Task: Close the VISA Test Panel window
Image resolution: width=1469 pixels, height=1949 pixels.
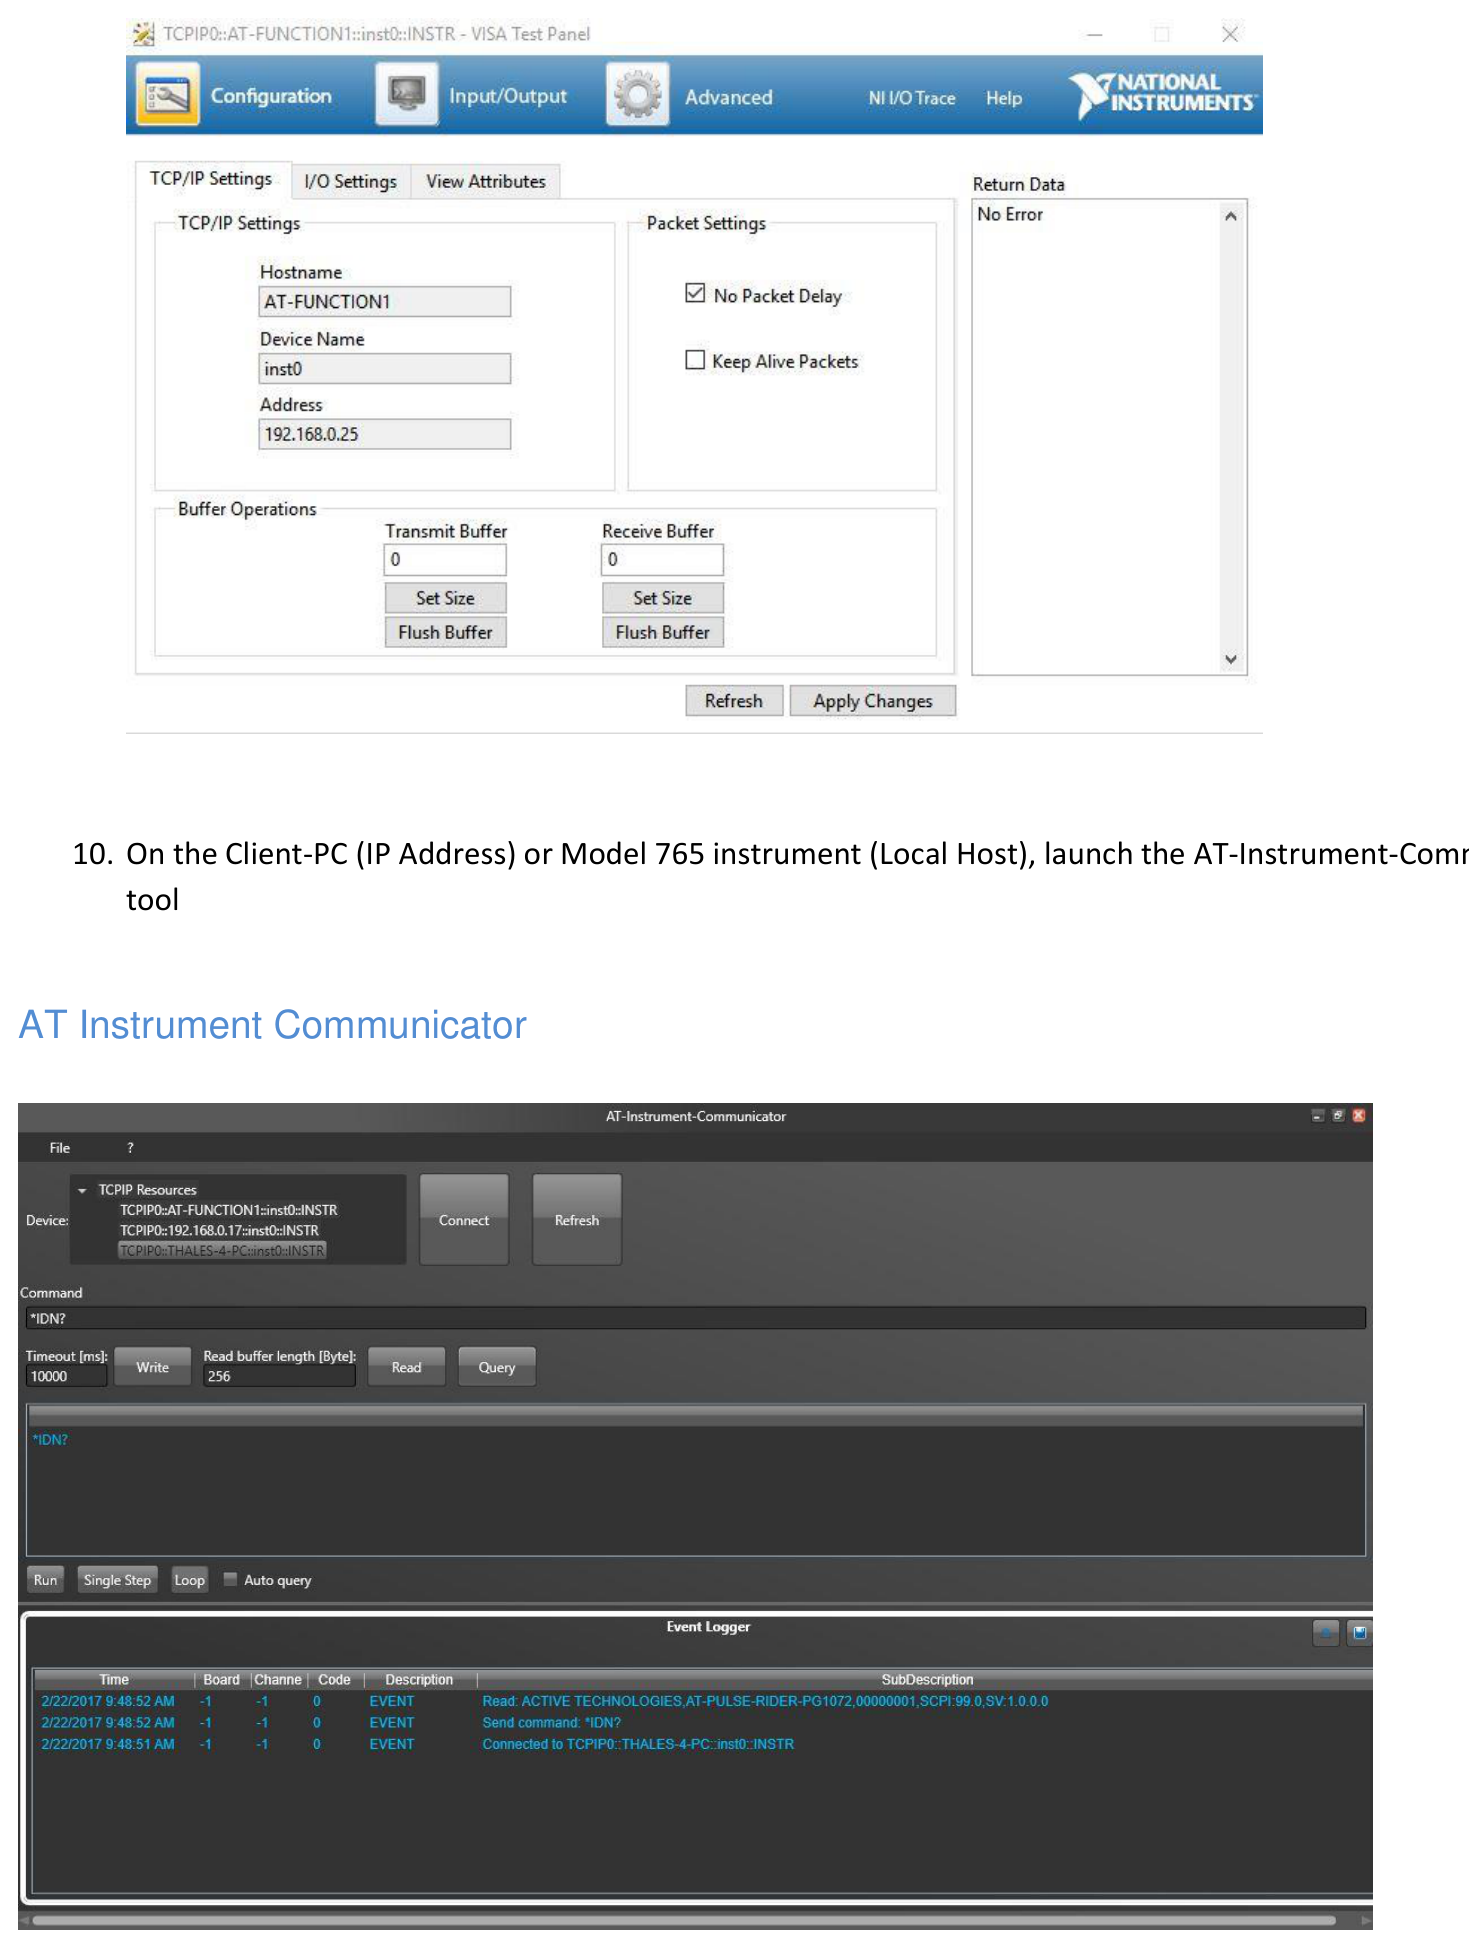Action: tap(1230, 34)
